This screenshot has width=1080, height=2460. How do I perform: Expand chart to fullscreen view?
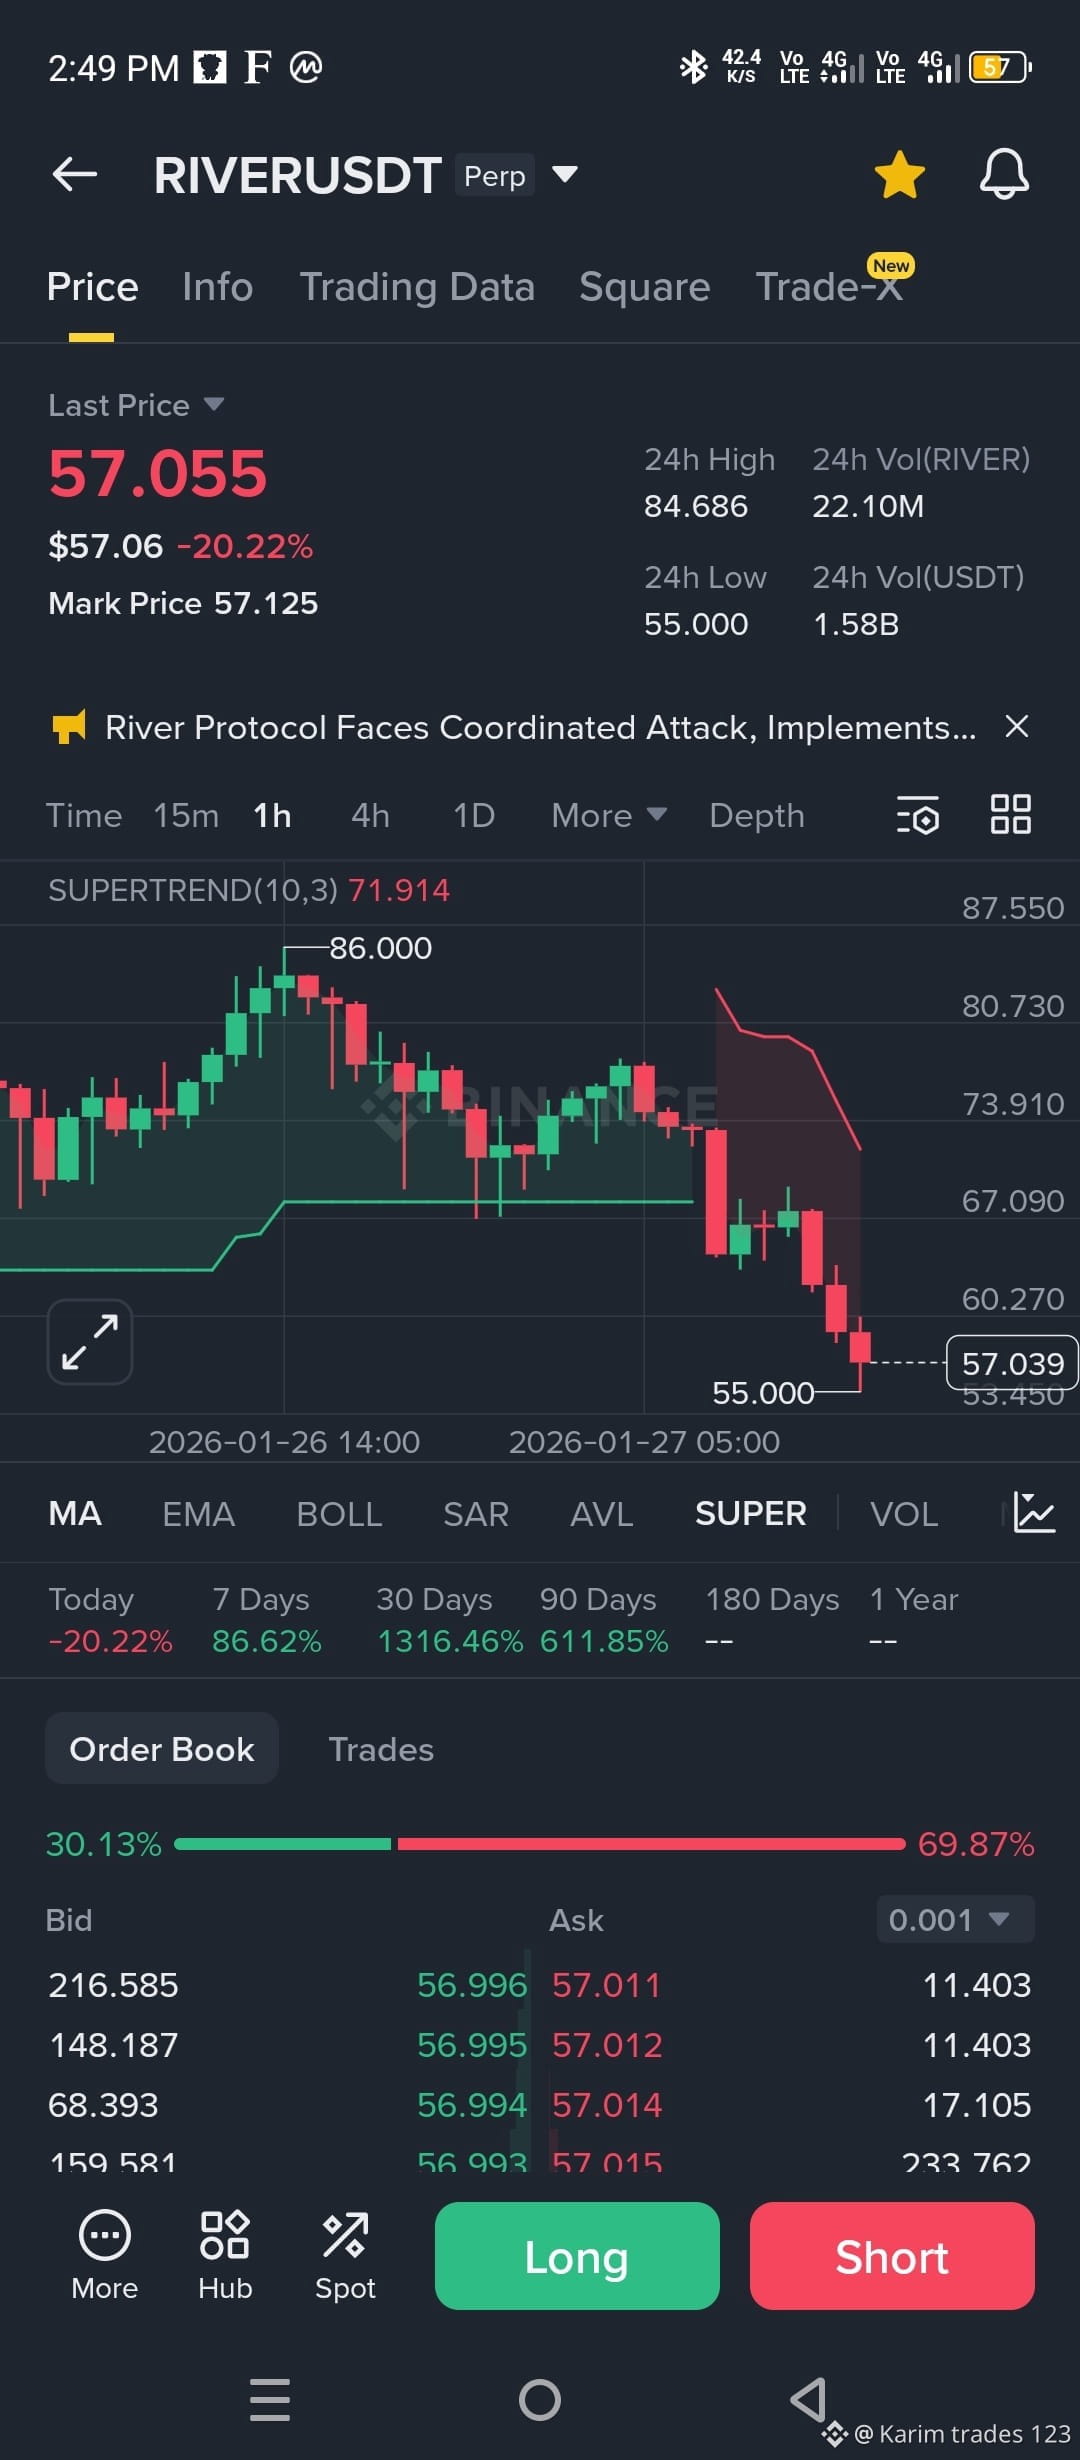click(89, 1341)
